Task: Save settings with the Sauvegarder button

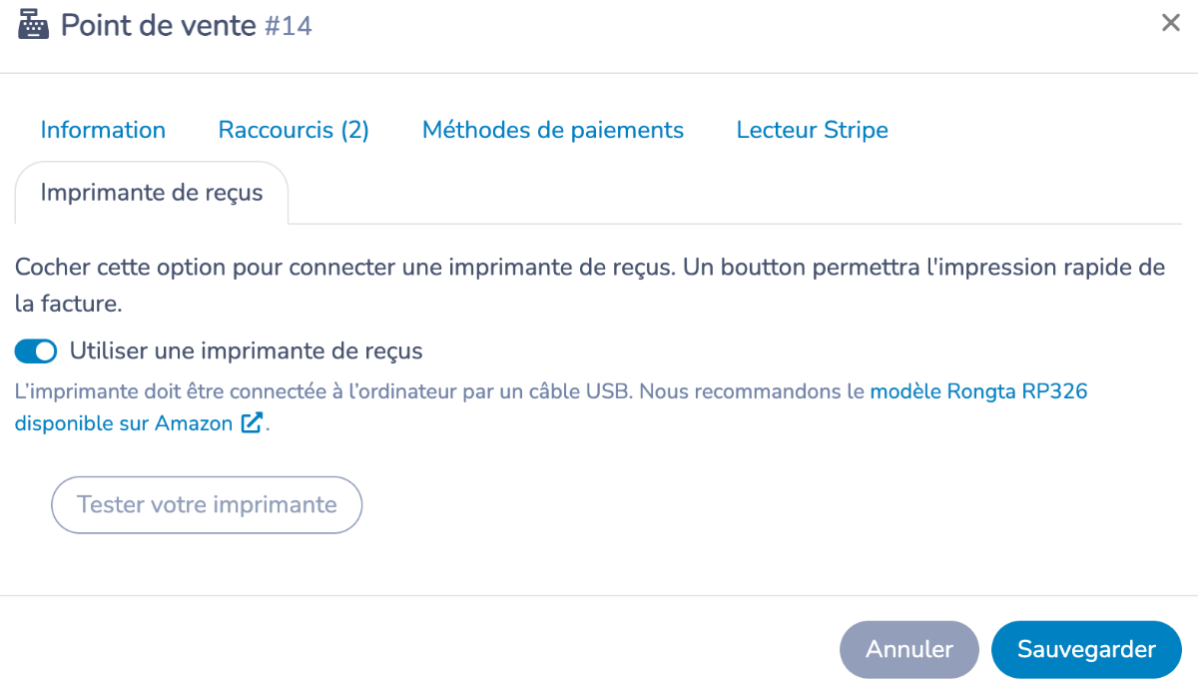Action: pyautogui.click(x=1086, y=649)
